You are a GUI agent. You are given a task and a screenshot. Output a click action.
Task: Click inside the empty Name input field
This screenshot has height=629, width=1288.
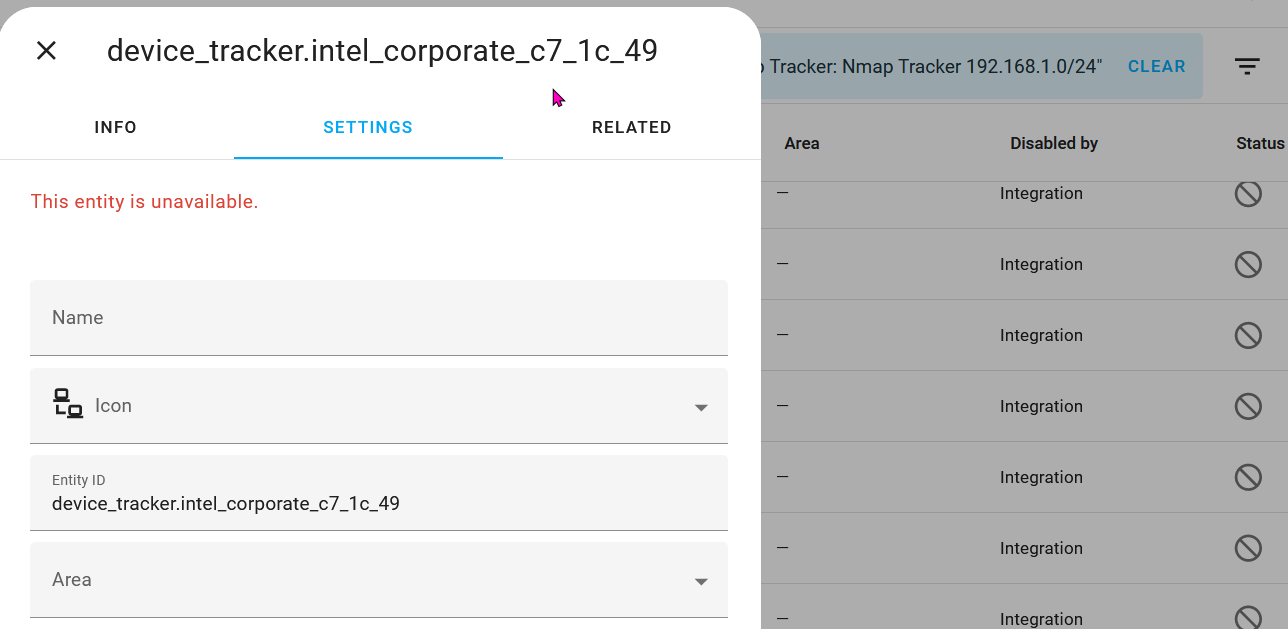[x=379, y=317]
